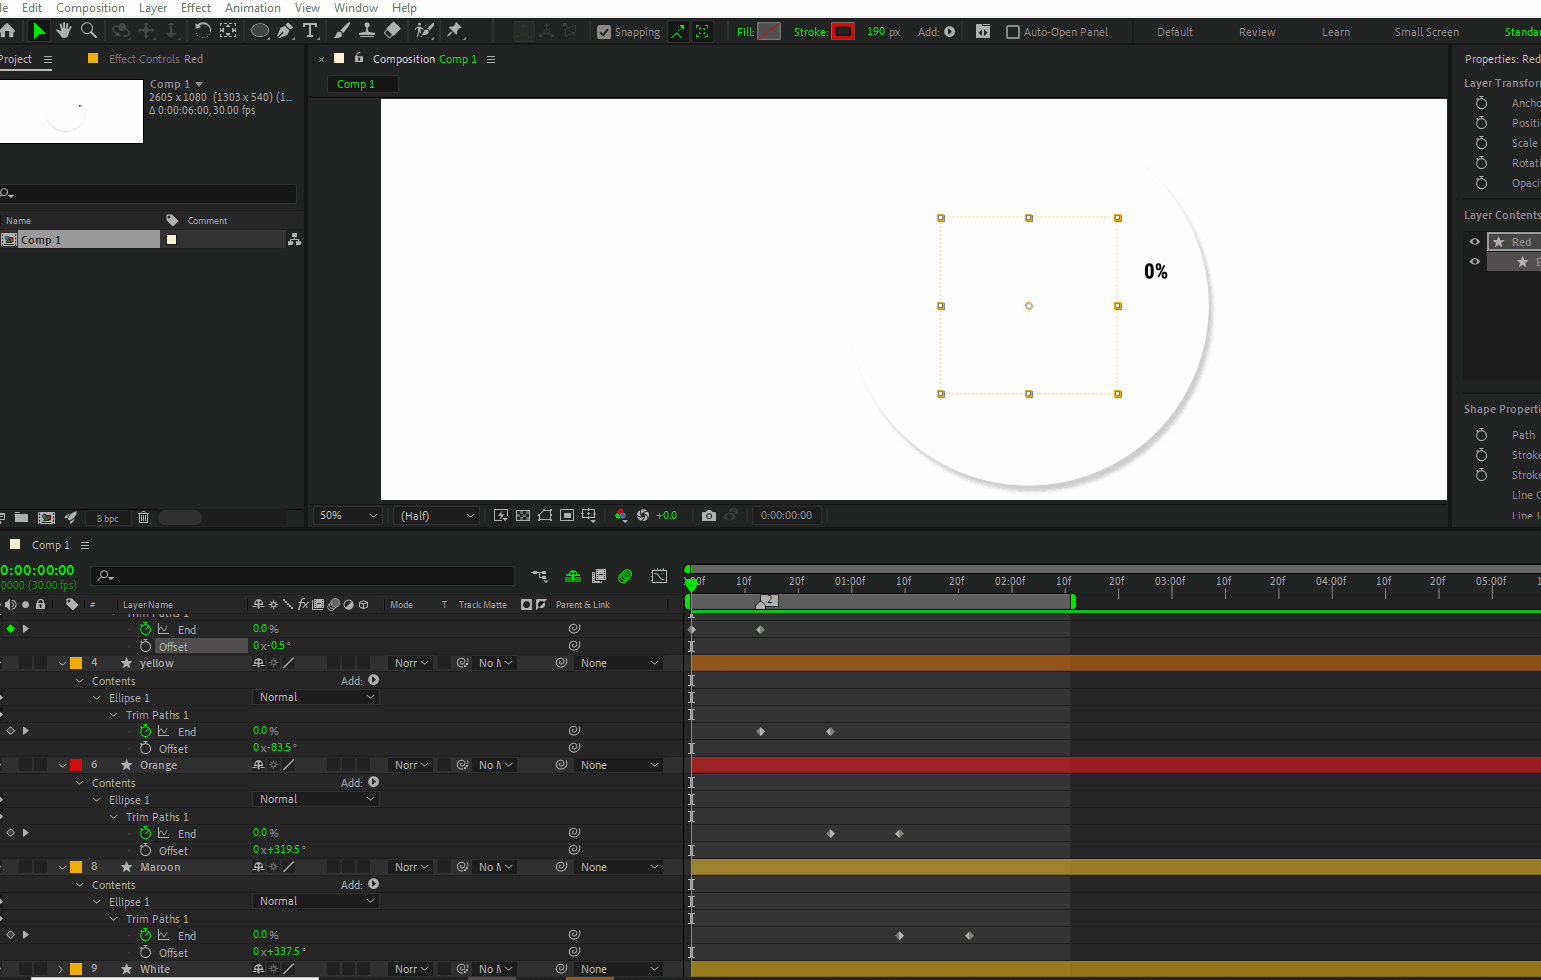Toggle the motion blur switch in timeline
The image size is (1541, 980).
pos(625,576)
